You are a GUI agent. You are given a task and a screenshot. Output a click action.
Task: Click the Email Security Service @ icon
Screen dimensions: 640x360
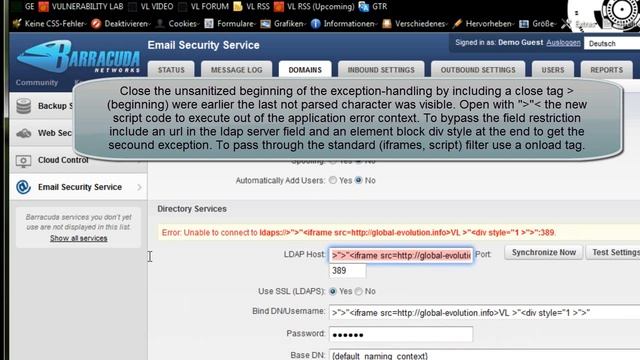(24, 187)
